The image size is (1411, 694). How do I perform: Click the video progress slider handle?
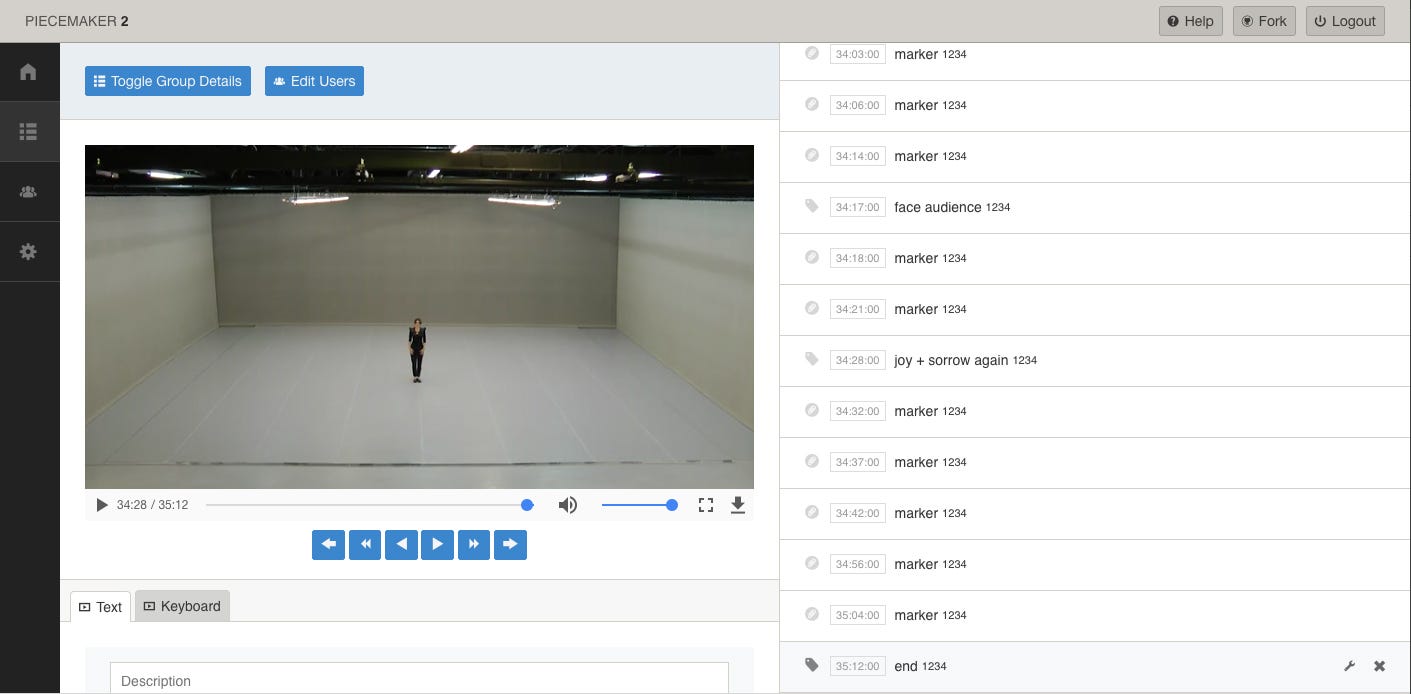click(x=527, y=505)
